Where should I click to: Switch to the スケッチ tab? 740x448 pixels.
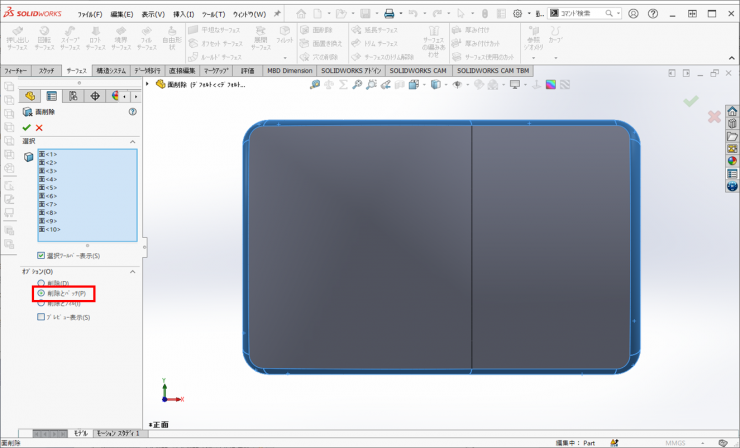[x=47, y=71]
